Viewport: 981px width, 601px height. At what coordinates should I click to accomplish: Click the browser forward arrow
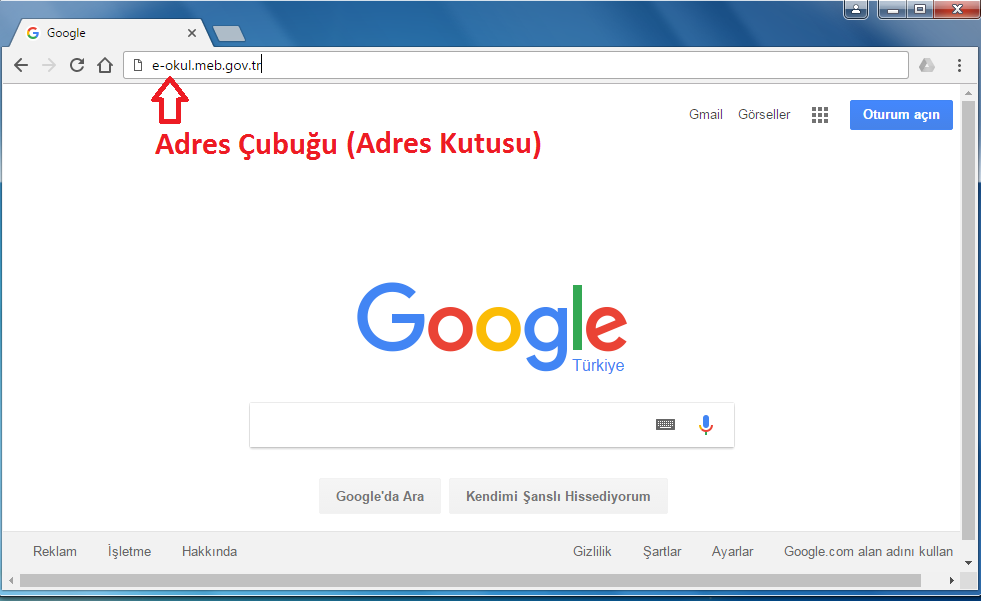[49, 65]
